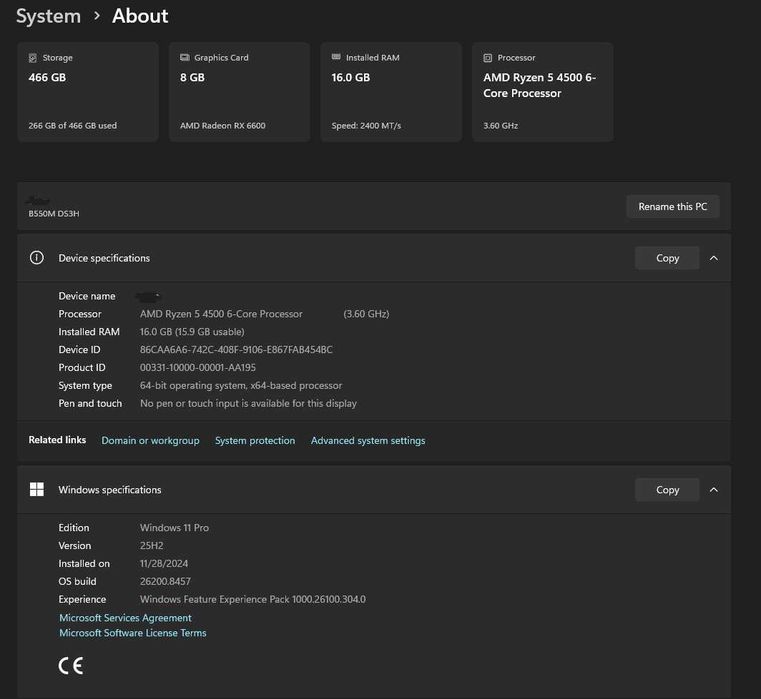Open the Storage card
Viewport: 761px width, 699px height.
(88, 92)
